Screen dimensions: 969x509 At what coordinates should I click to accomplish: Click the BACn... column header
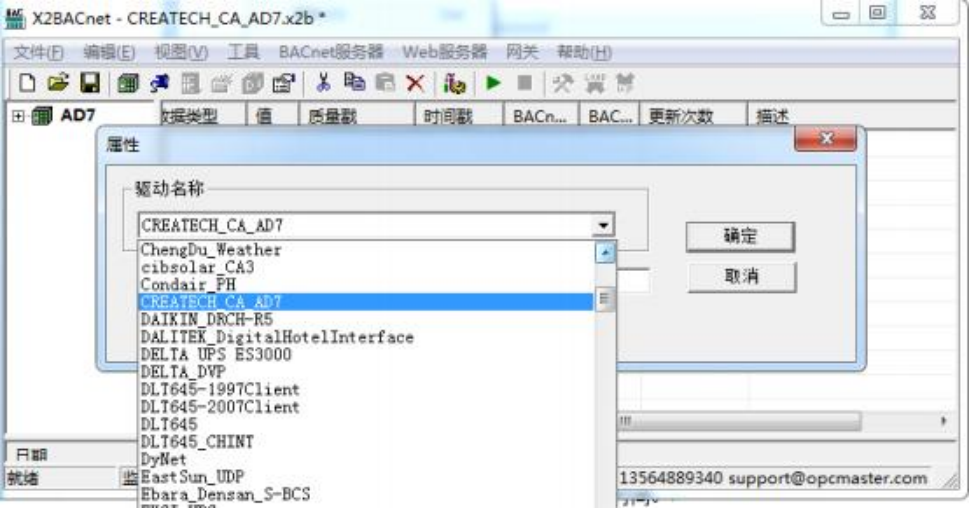pos(540,116)
